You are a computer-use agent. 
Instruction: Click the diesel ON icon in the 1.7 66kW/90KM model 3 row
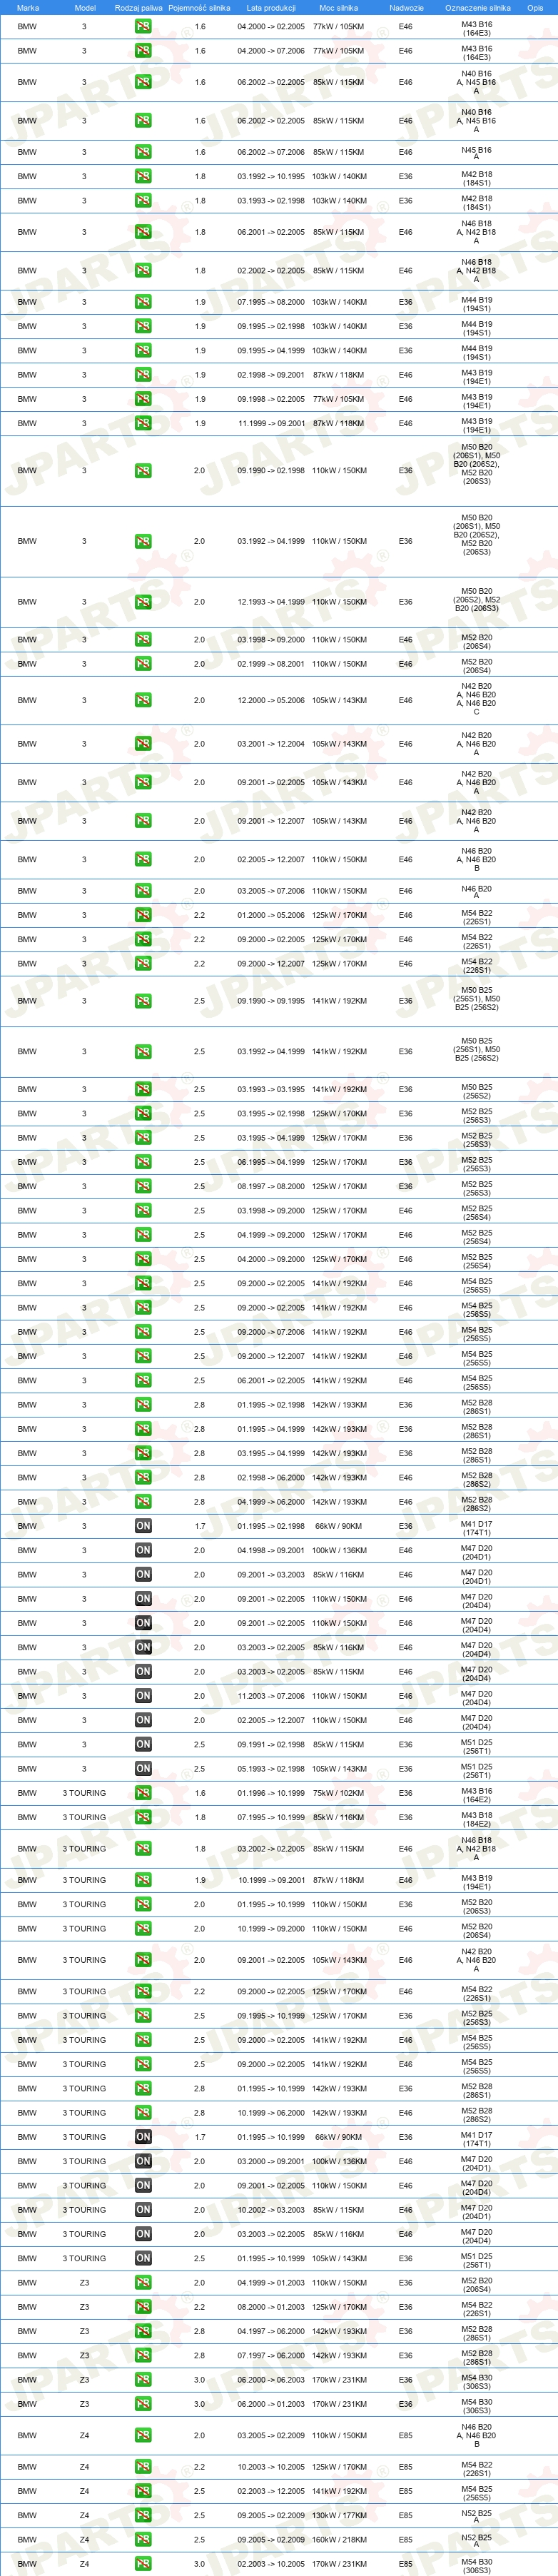143,1526
